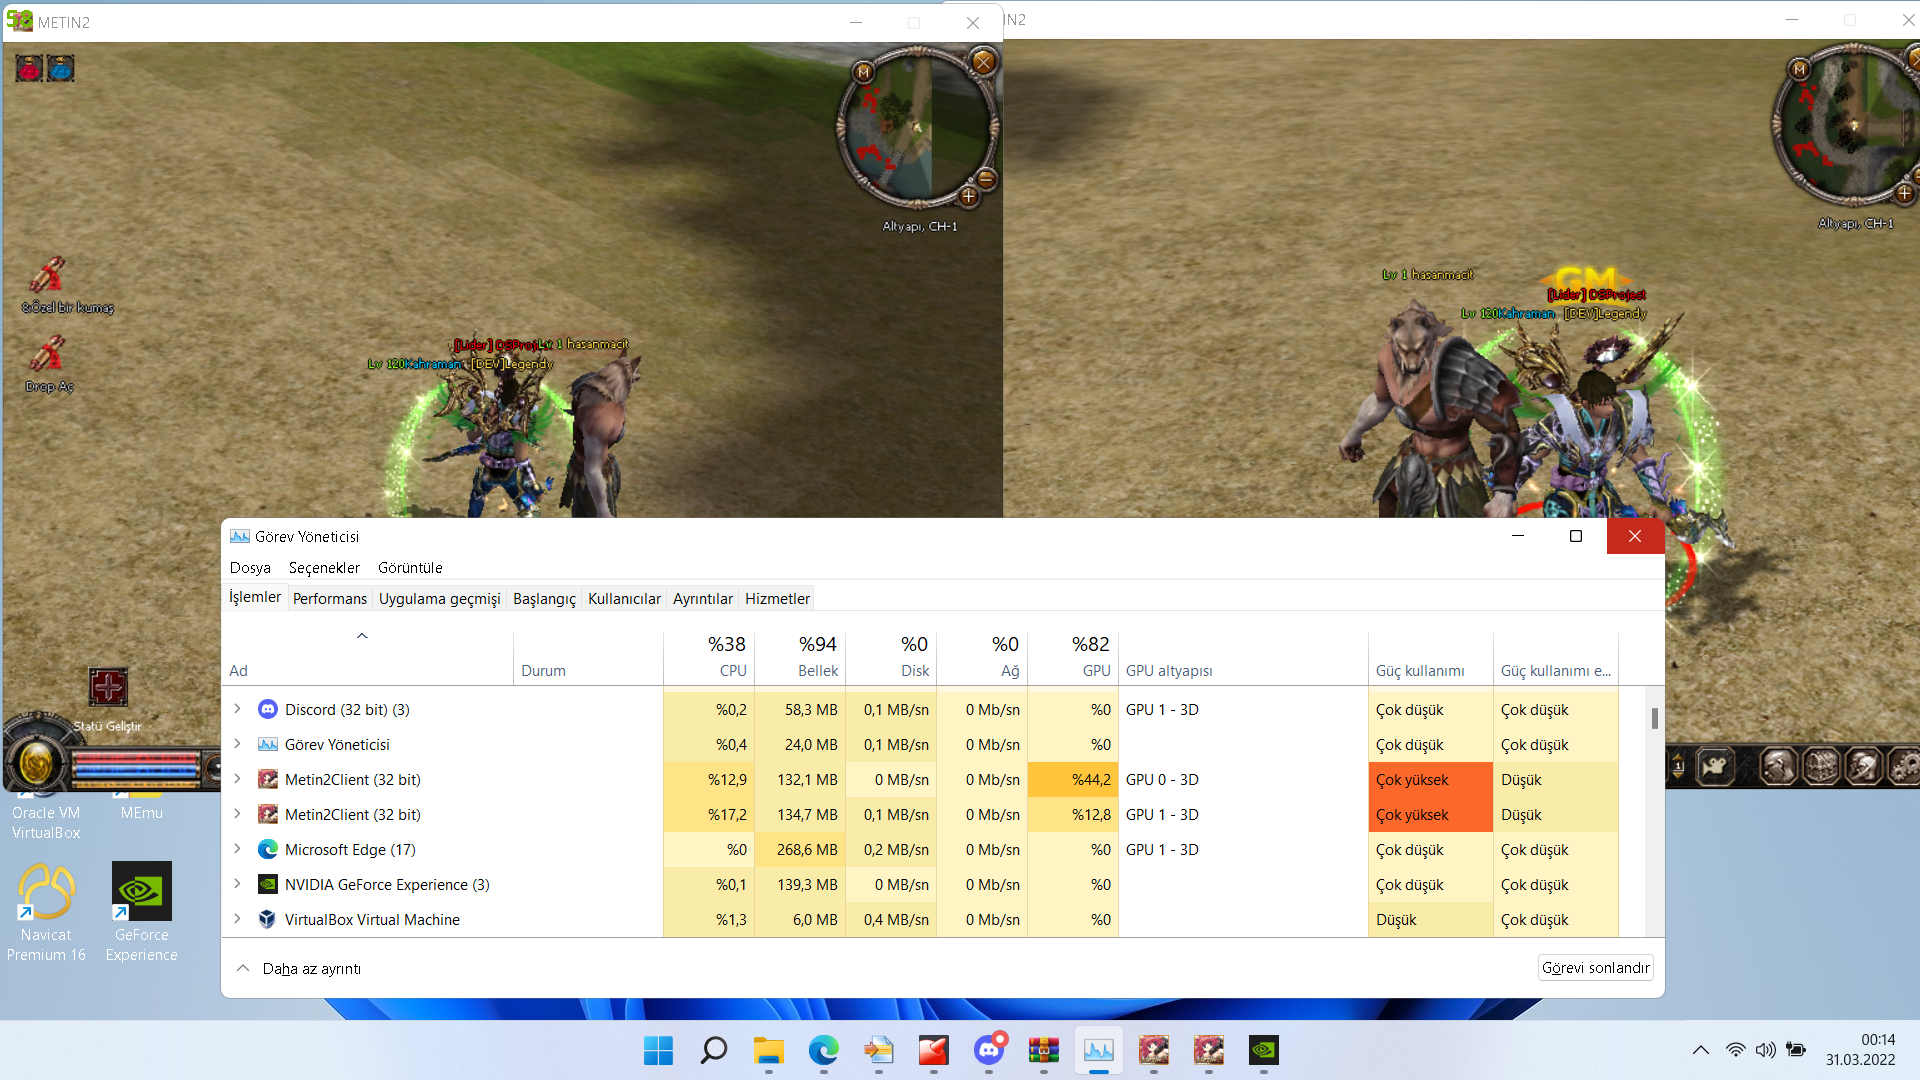Expand the Microsoft Edge (17) process group
The image size is (1920, 1080).
pyautogui.click(x=237, y=849)
